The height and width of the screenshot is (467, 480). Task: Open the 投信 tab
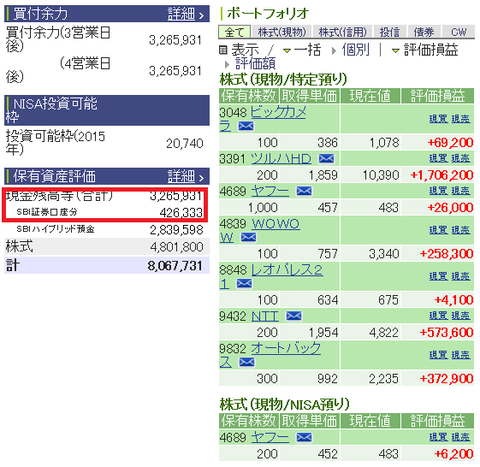pos(389,32)
